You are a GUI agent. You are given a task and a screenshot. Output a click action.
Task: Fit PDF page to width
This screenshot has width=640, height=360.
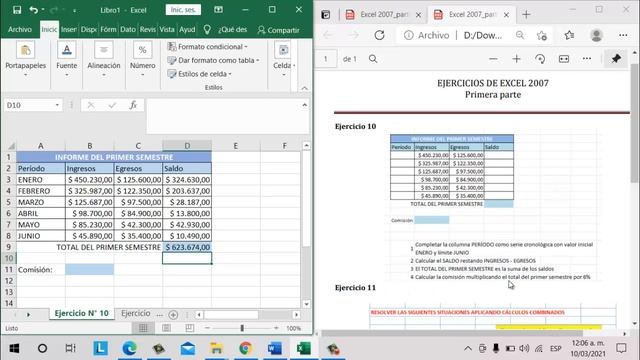[564, 59]
